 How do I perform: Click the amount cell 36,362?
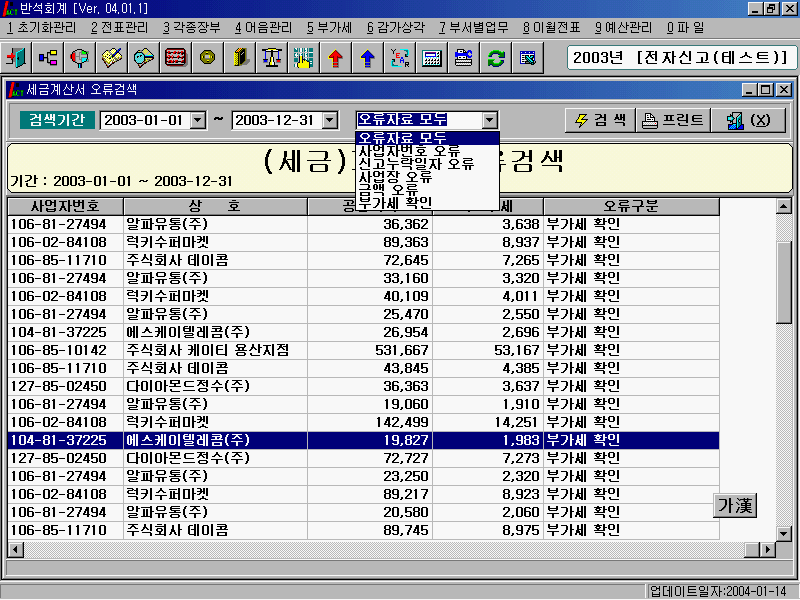[x=370, y=224]
